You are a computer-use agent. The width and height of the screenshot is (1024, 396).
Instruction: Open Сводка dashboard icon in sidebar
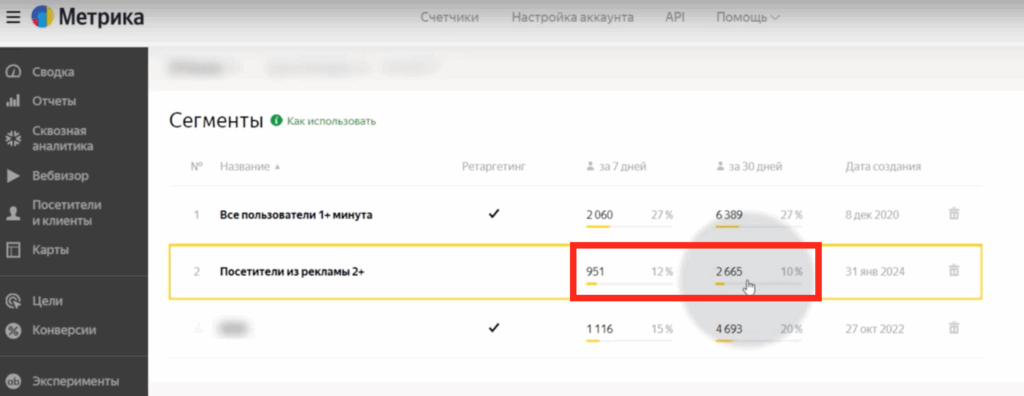coord(13,72)
